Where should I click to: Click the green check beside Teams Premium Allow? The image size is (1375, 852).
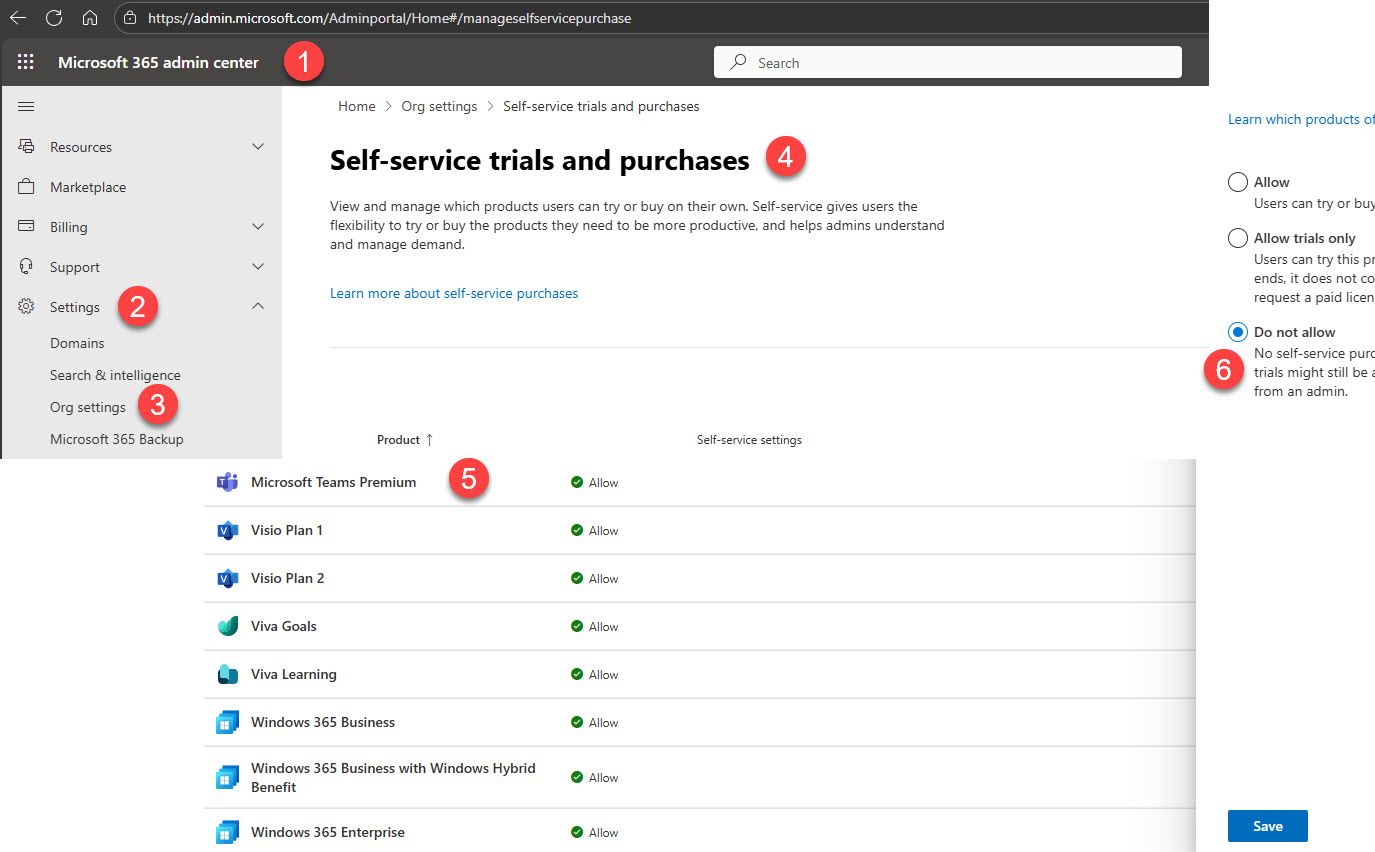[x=577, y=482]
